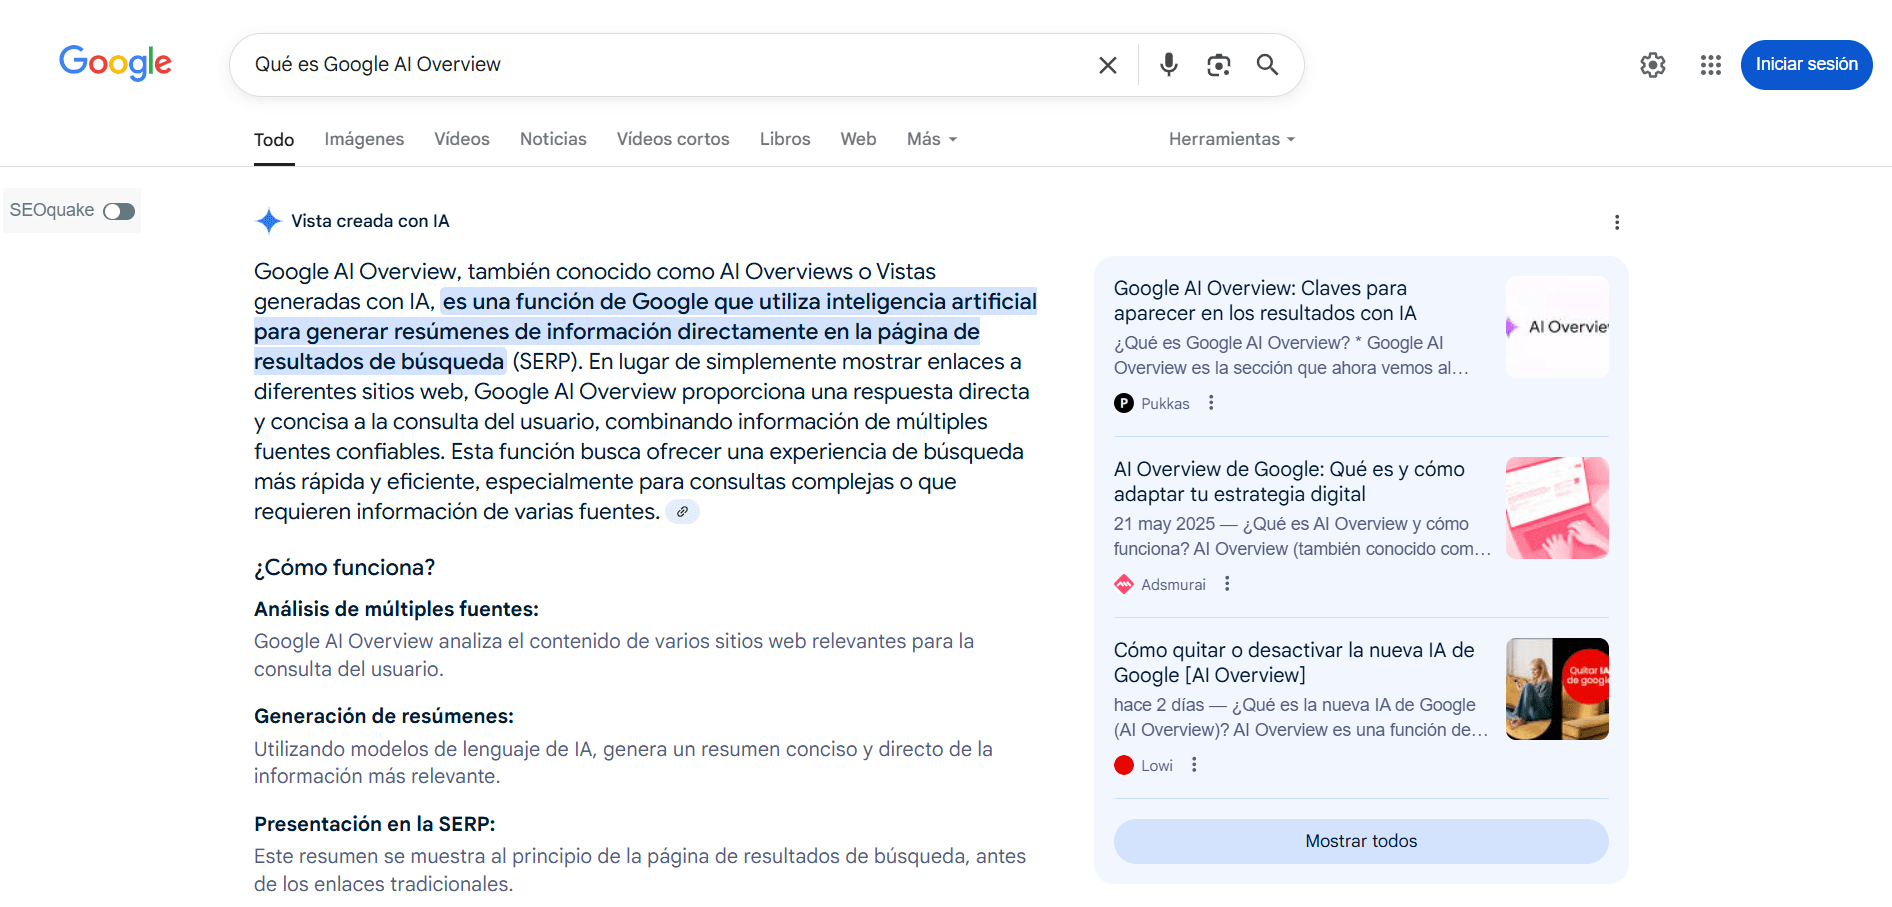Open Google Lens image search
The width and height of the screenshot is (1892, 907).
[1218, 64]
